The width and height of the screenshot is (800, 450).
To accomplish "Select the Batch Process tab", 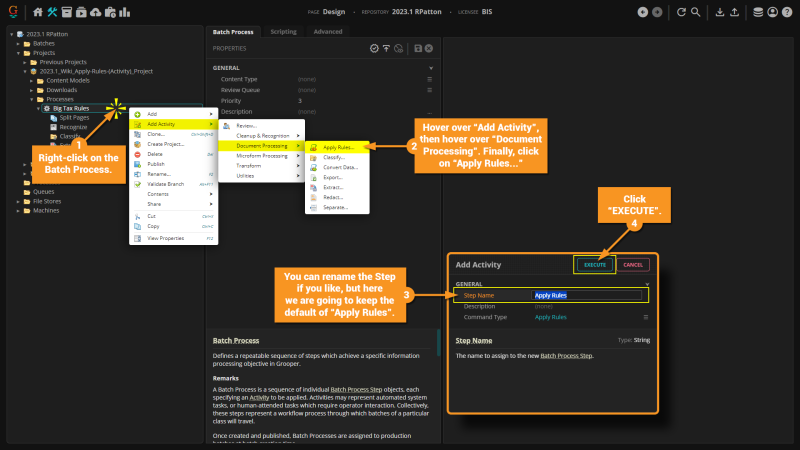I will 233,32.
